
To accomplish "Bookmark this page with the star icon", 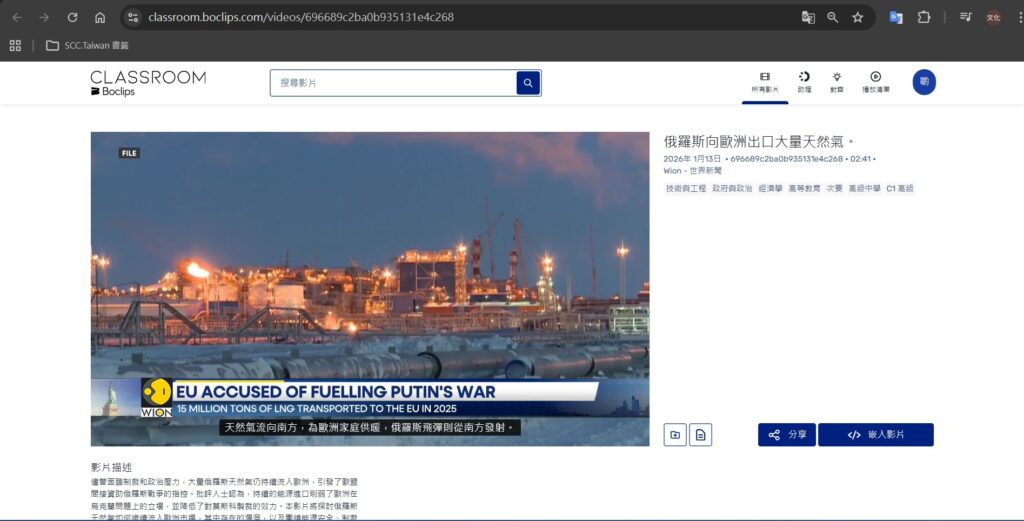I will point(857,17).
